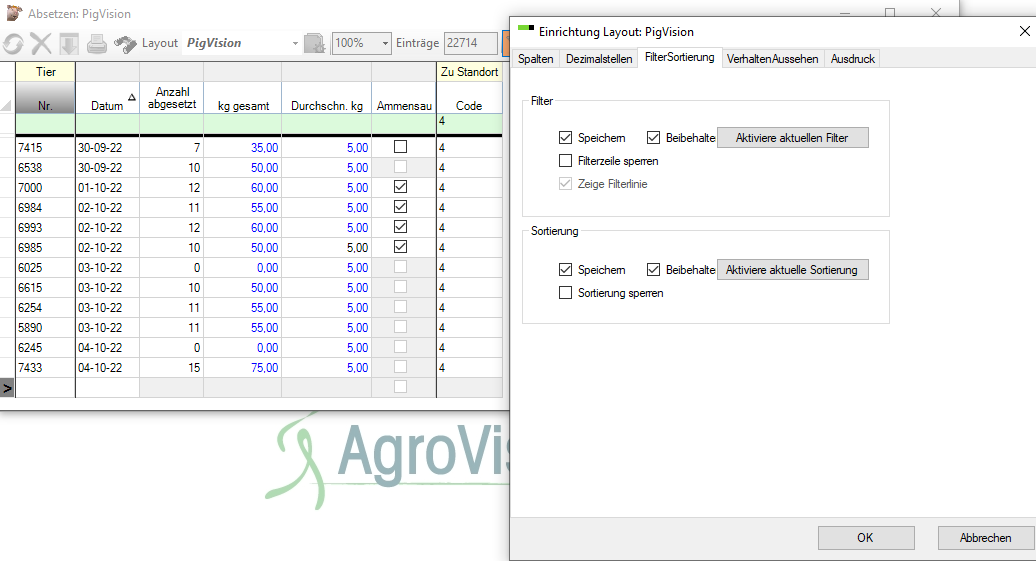Open the VerhaltenAussehen tab
1036x561 pixels.
click(772, 59)
